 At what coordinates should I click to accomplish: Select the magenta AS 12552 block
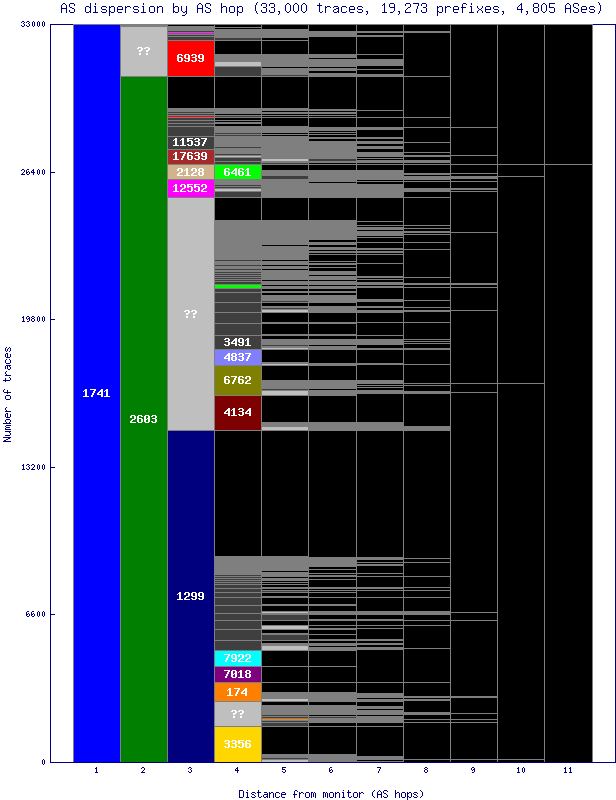click(x=190, y=188)
